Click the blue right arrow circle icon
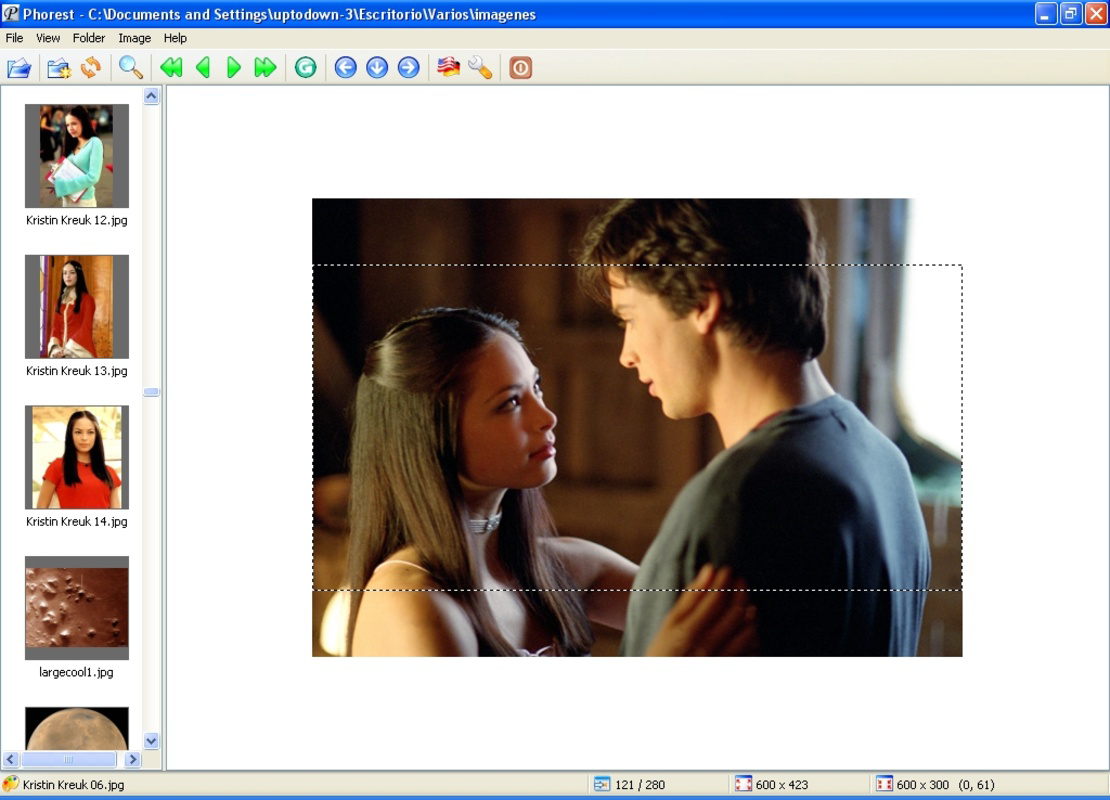This screenshot has width=1110, height=800. 408,68
